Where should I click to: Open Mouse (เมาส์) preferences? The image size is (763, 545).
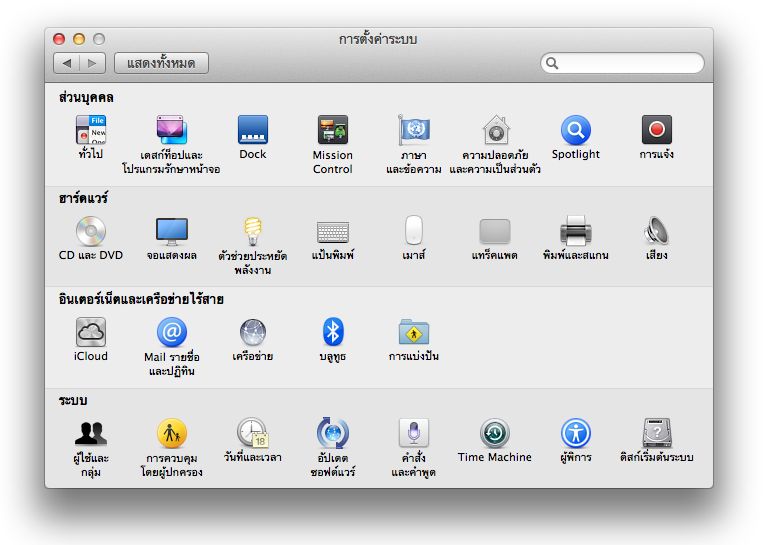click(x=414, y=230)
